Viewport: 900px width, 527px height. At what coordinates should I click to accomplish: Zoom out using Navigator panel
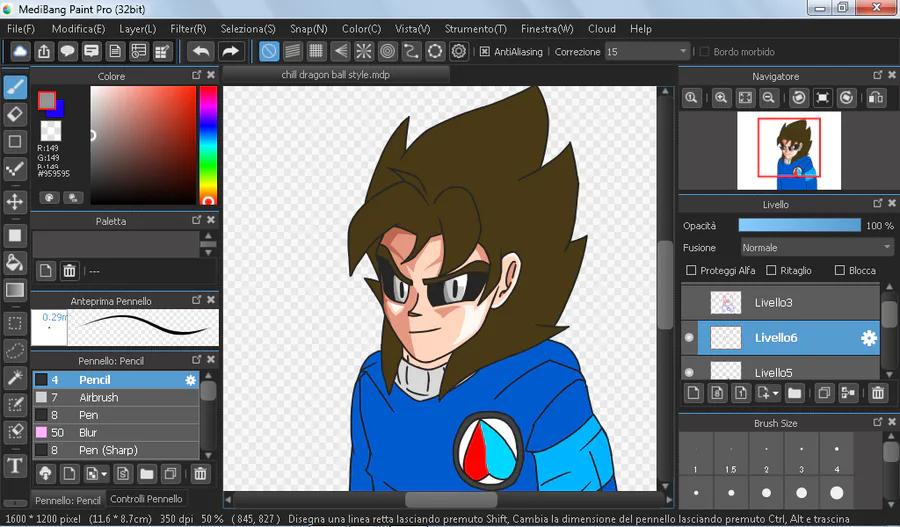click(x=769, y=98)
